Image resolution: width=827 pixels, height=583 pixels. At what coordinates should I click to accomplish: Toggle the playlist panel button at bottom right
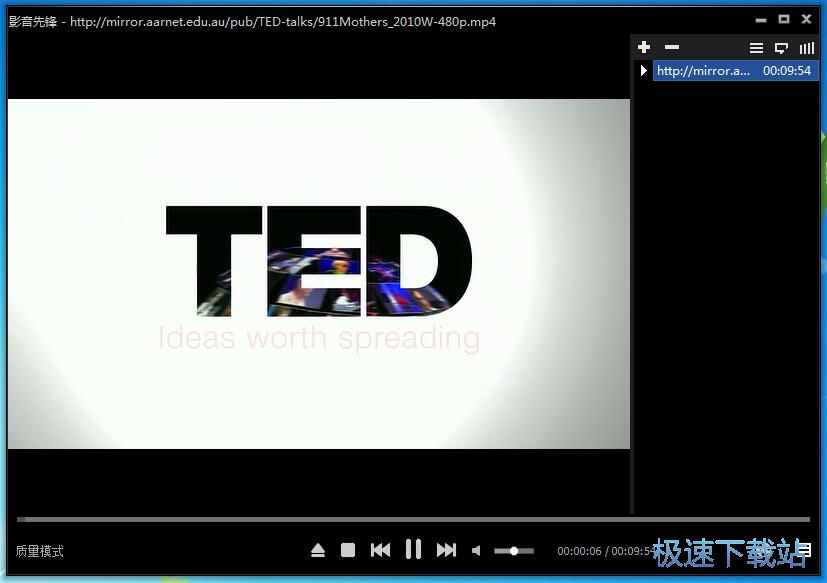(805, 550)
